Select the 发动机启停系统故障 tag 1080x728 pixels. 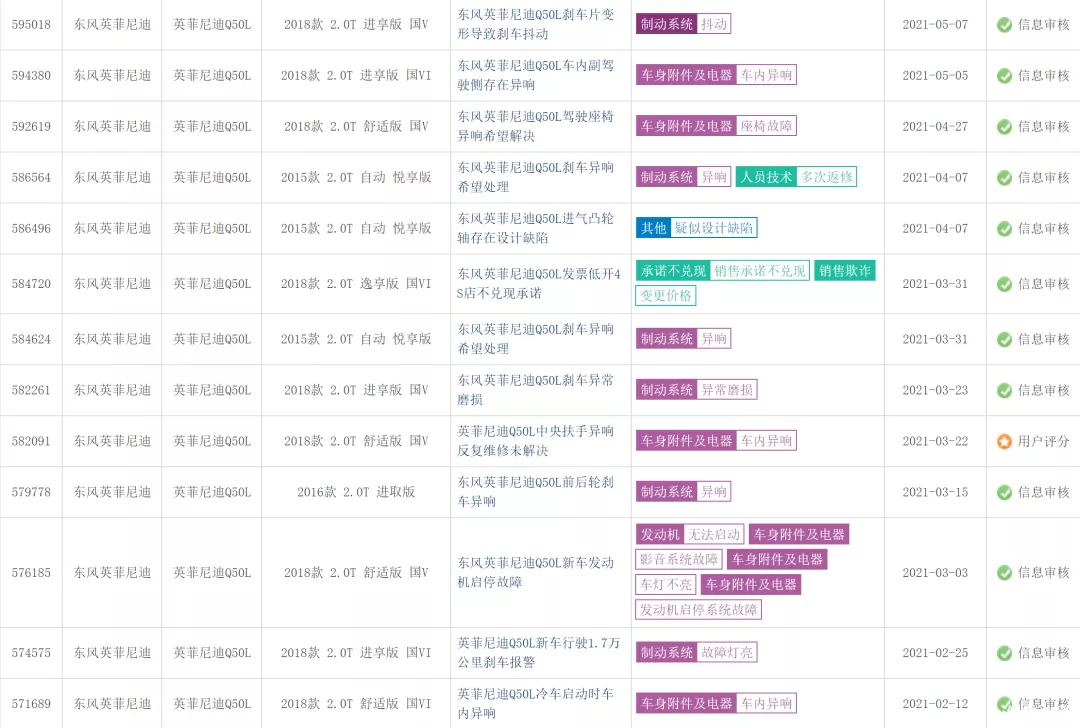point(698,610)
